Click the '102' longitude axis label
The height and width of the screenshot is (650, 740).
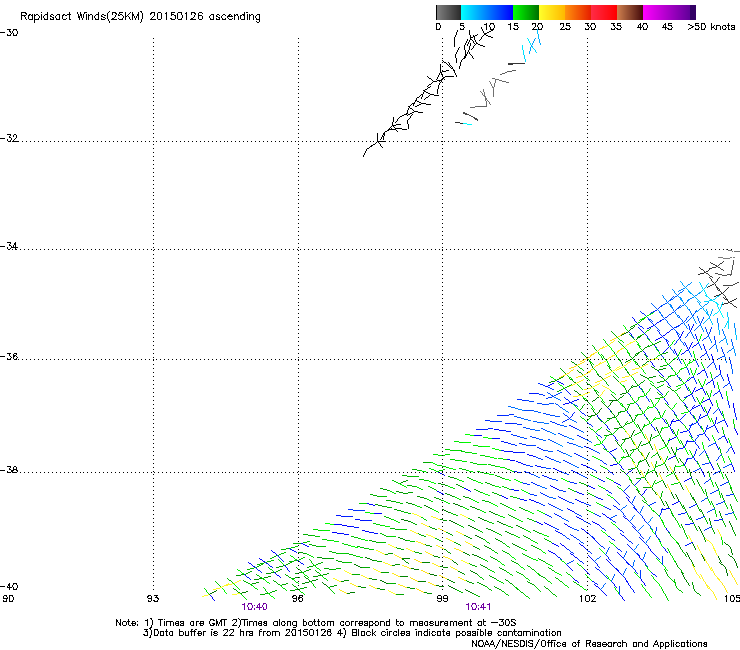click(588, 599)
